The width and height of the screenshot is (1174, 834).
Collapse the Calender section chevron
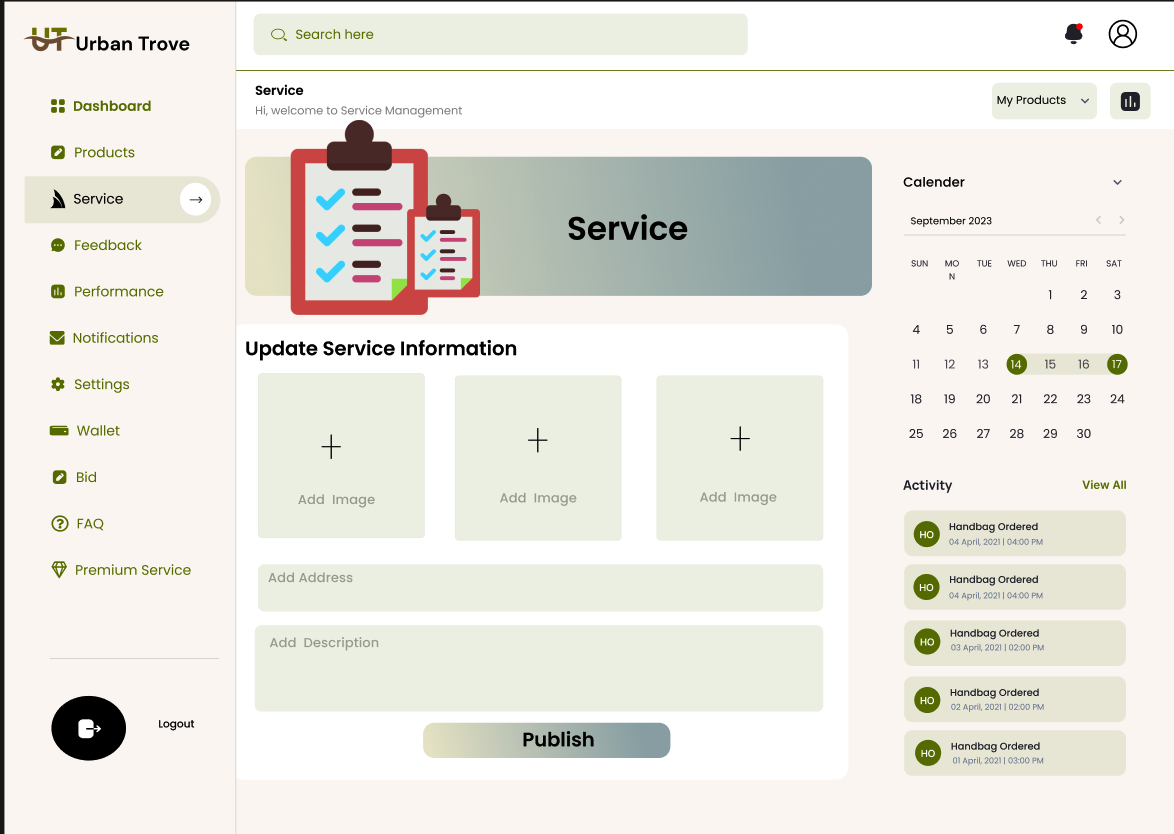coord(1117,183)
